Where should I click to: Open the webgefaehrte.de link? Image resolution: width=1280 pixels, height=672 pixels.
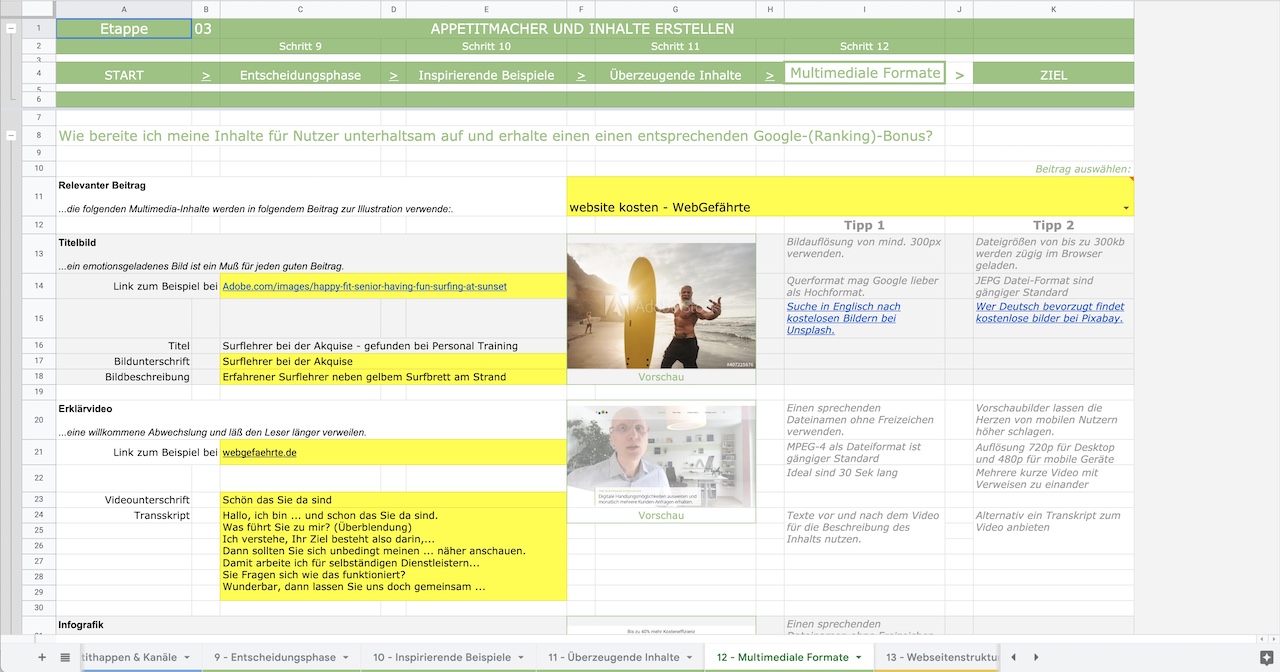point(259,452)
